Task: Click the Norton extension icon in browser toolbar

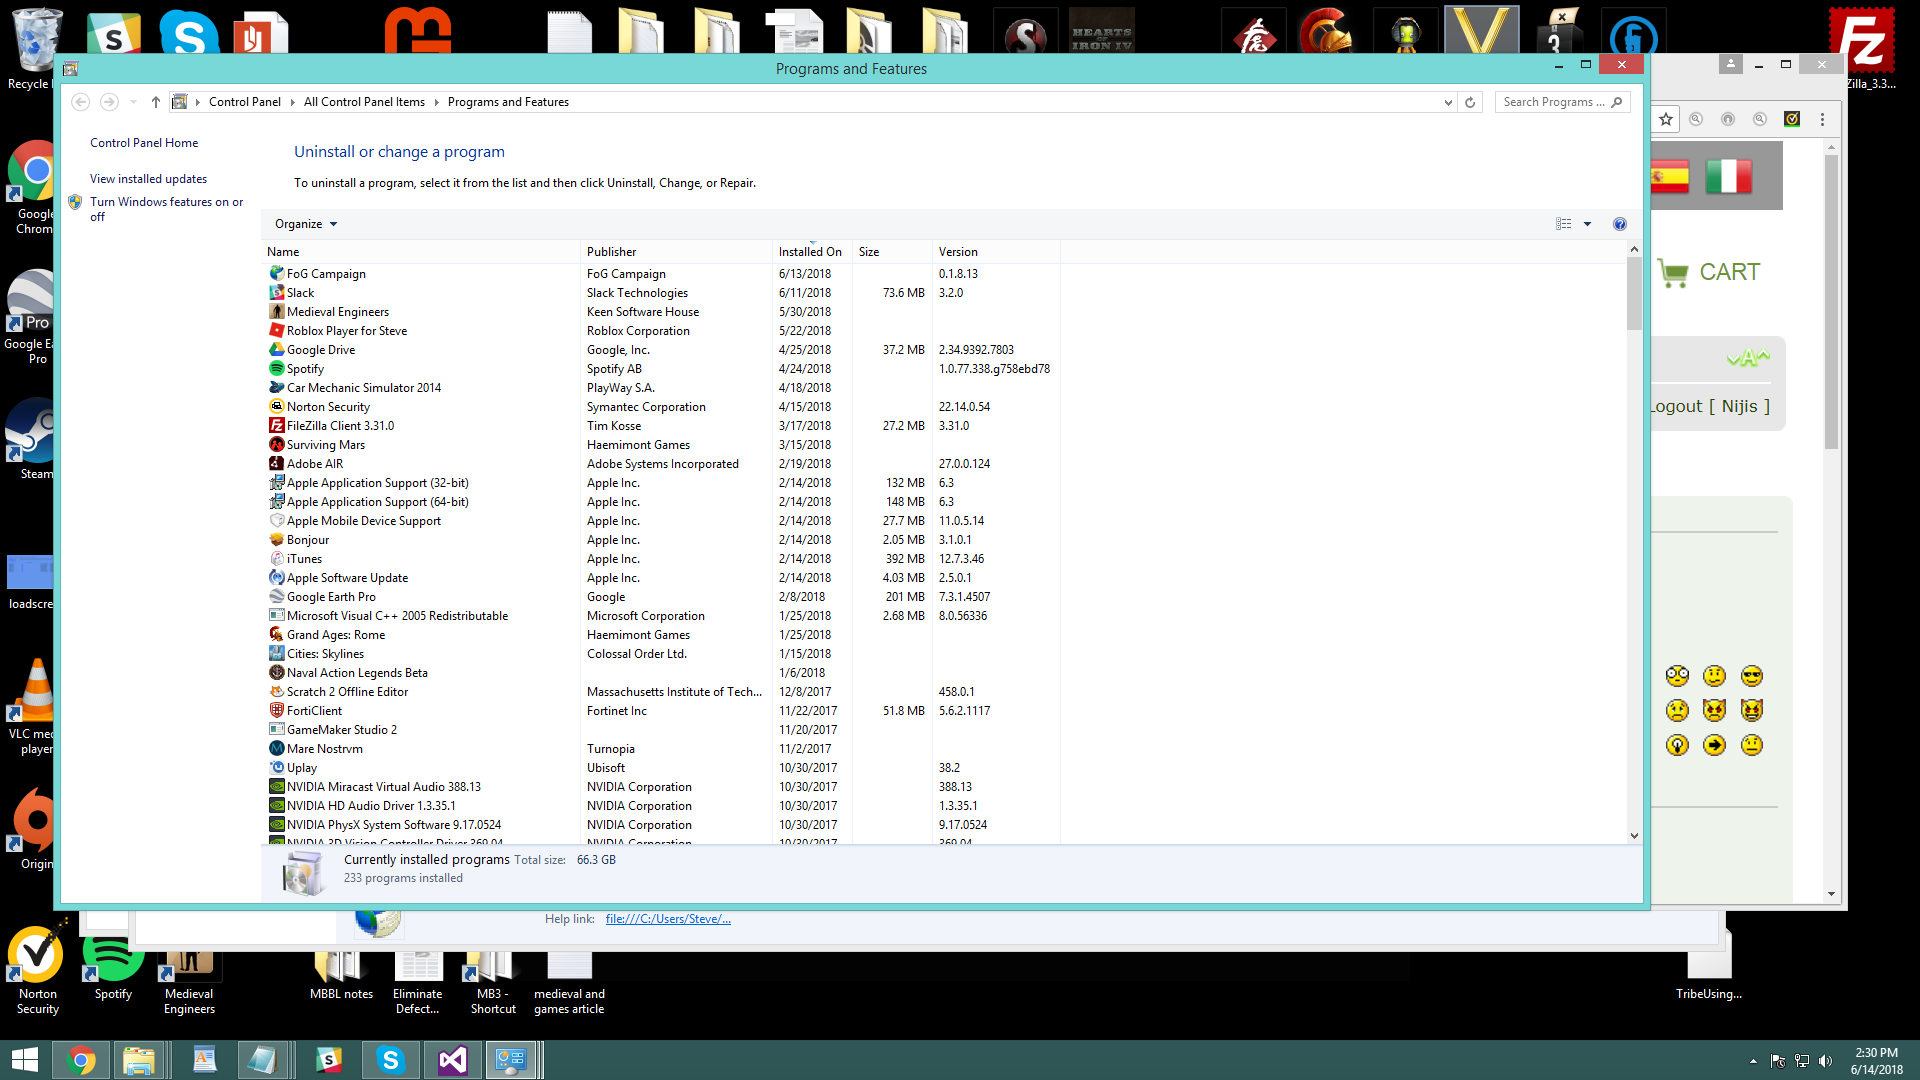Action: 1792,119
